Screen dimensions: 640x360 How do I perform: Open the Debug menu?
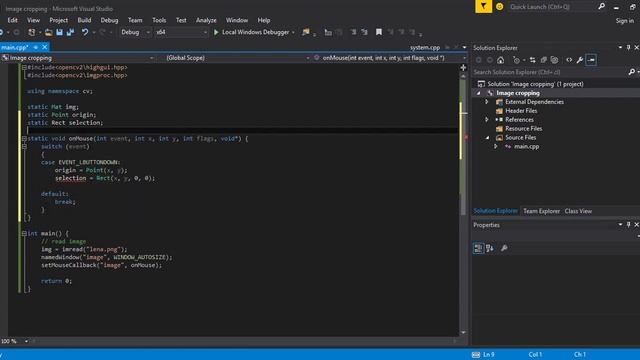pos(109,20)
